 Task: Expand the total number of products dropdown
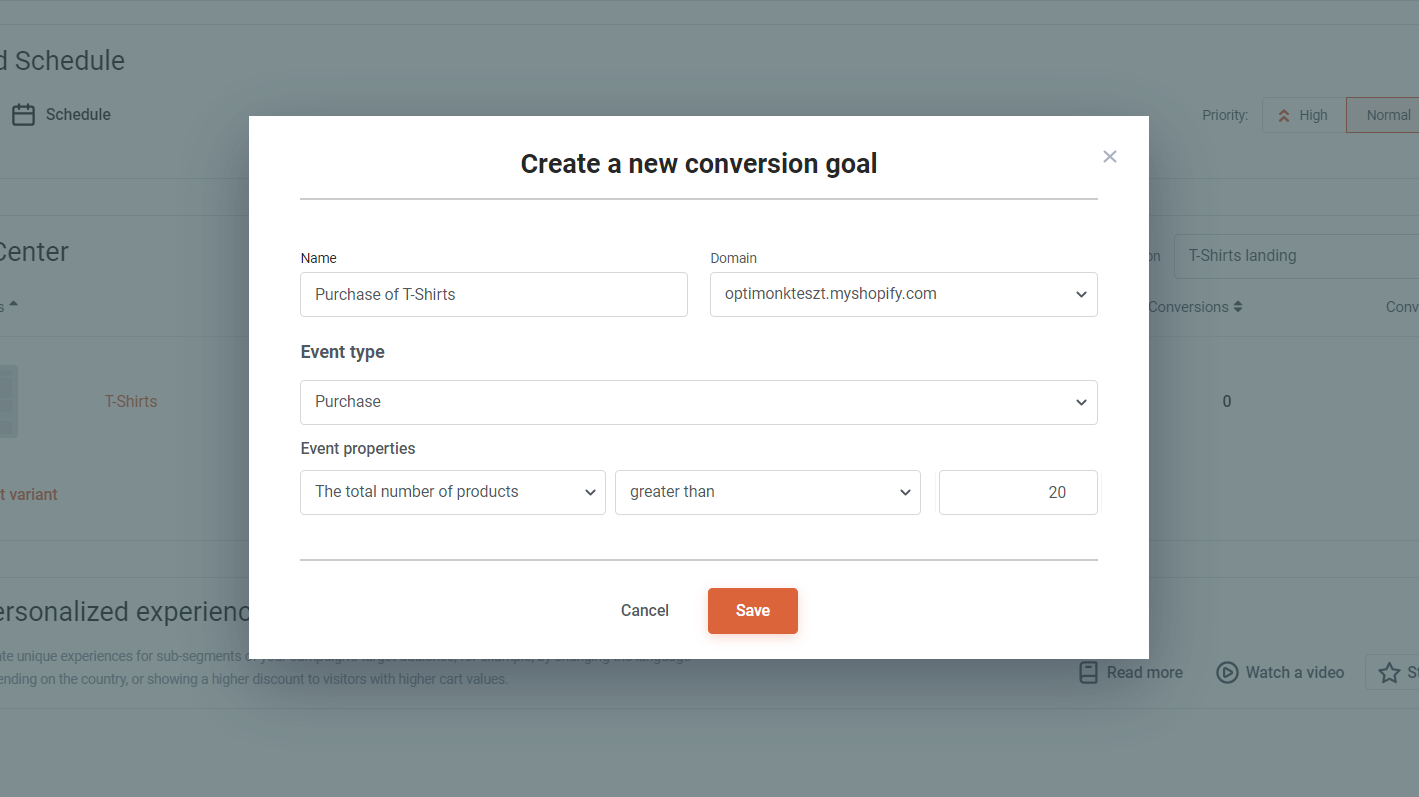pyautogui.click(x=453, y=492)
